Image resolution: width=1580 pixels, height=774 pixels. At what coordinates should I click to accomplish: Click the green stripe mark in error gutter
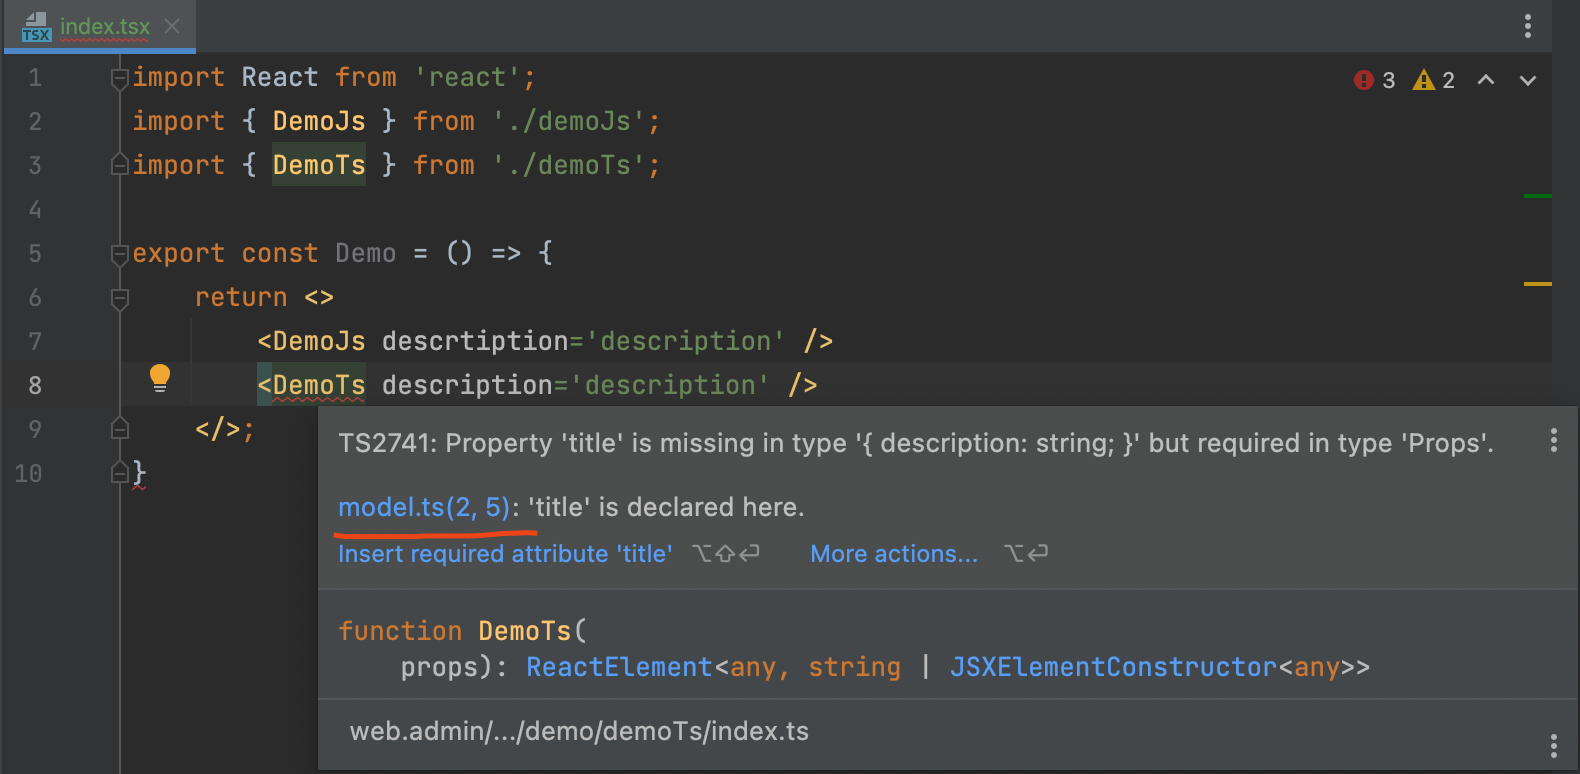coord(1538,196)
